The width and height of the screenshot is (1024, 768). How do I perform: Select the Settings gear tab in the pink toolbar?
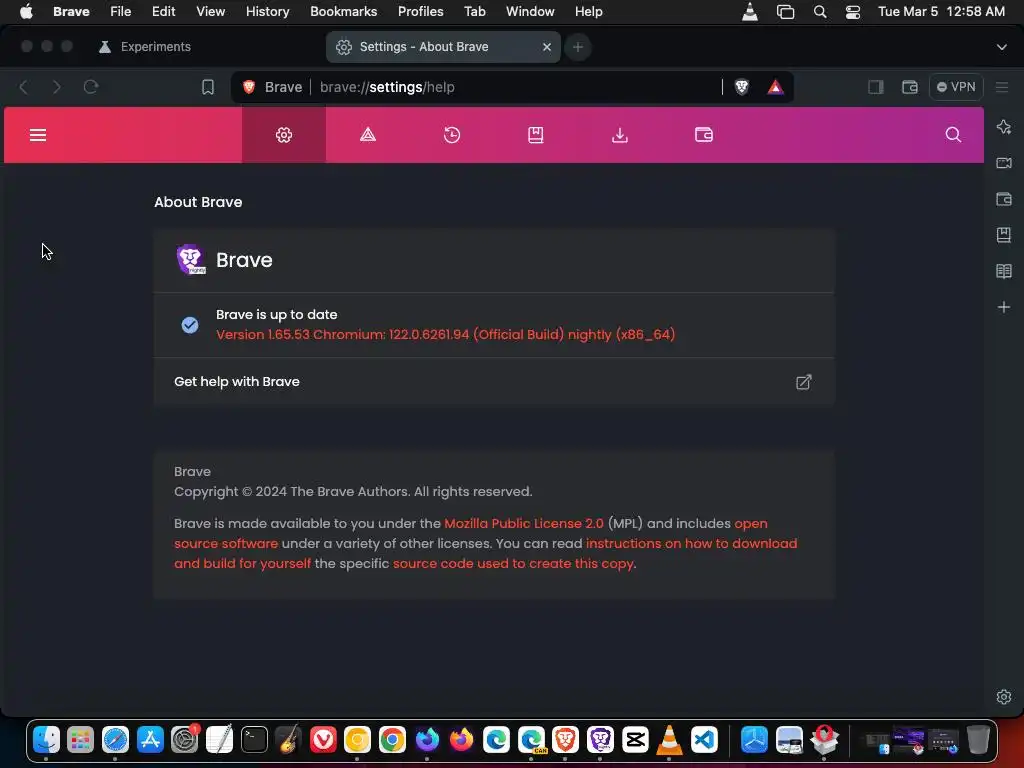[283, 135]
